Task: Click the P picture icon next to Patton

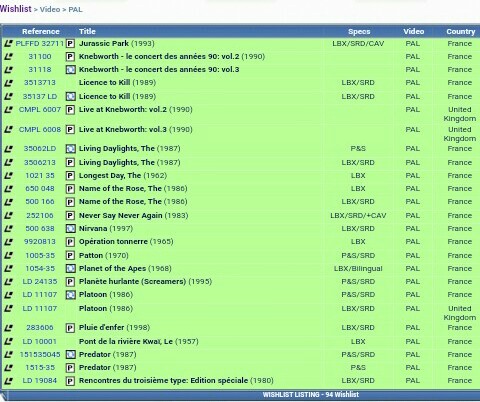Action: 70,256
